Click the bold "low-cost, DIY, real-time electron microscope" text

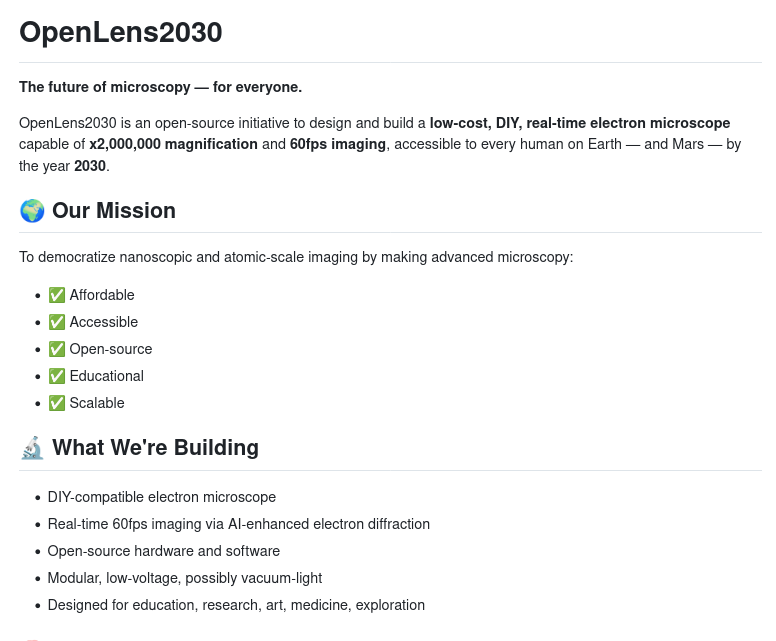click(x=580, y=123)
